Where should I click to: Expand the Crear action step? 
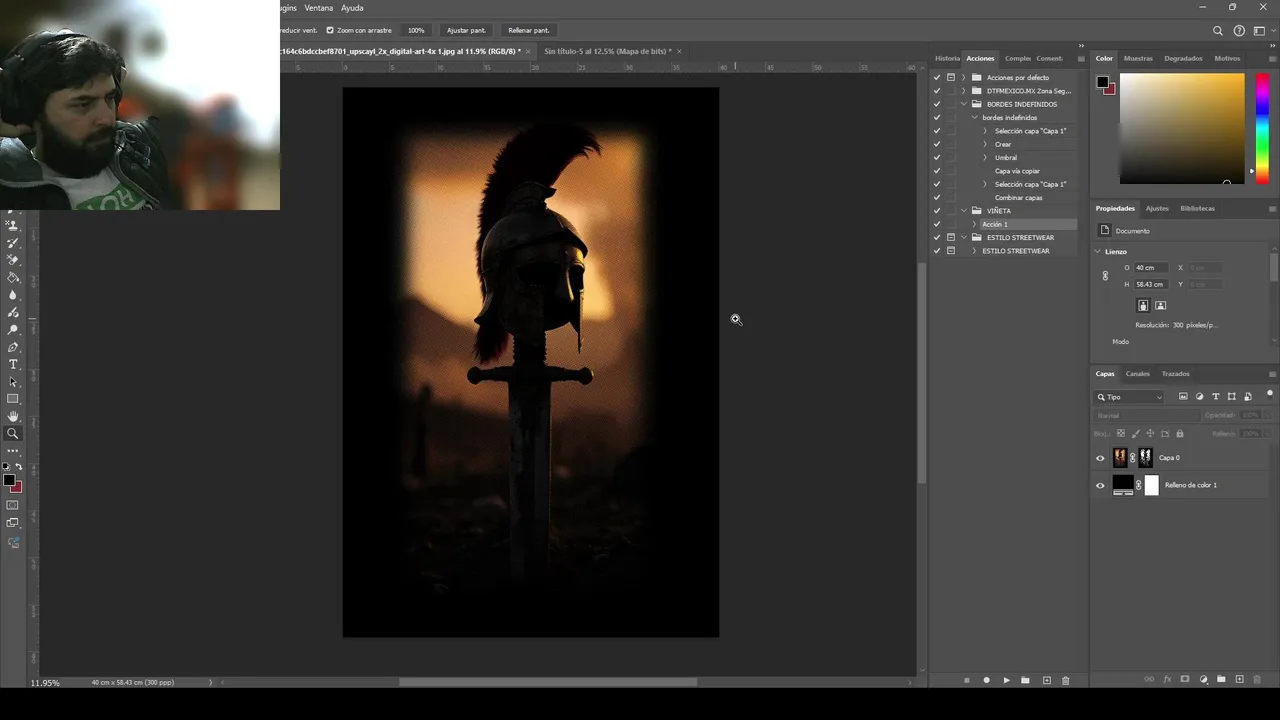coord(985,144)
